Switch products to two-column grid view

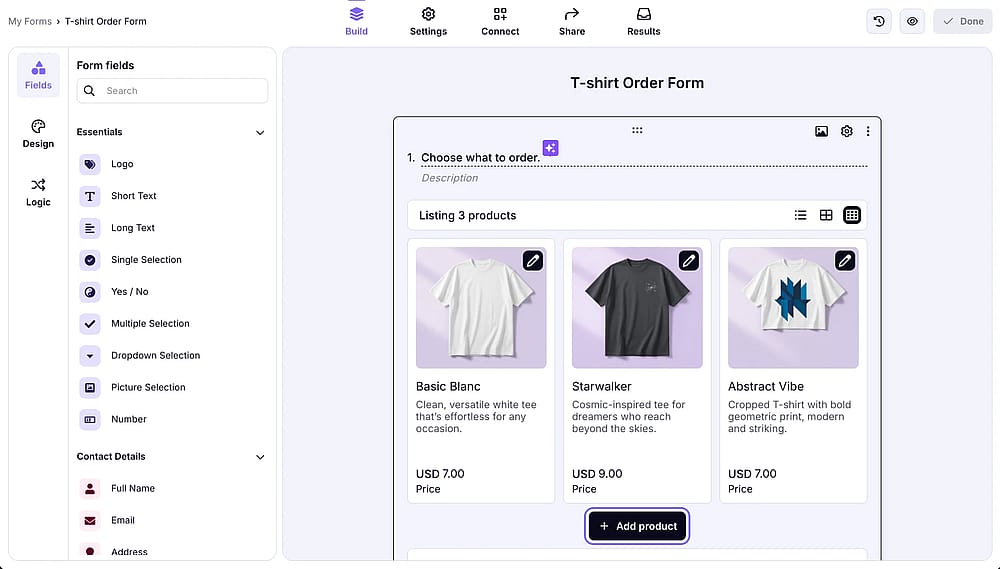click(826, 215)
